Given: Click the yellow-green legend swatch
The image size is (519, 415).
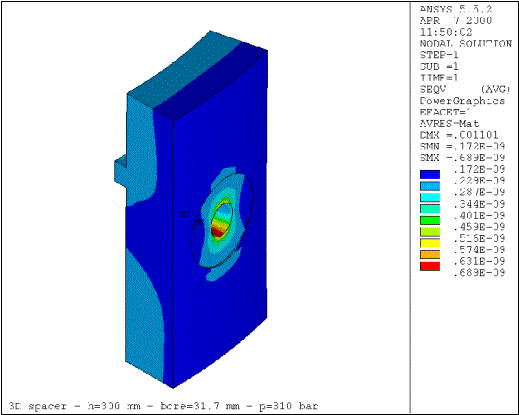Looking at the screenshot, I should point(430,232).
